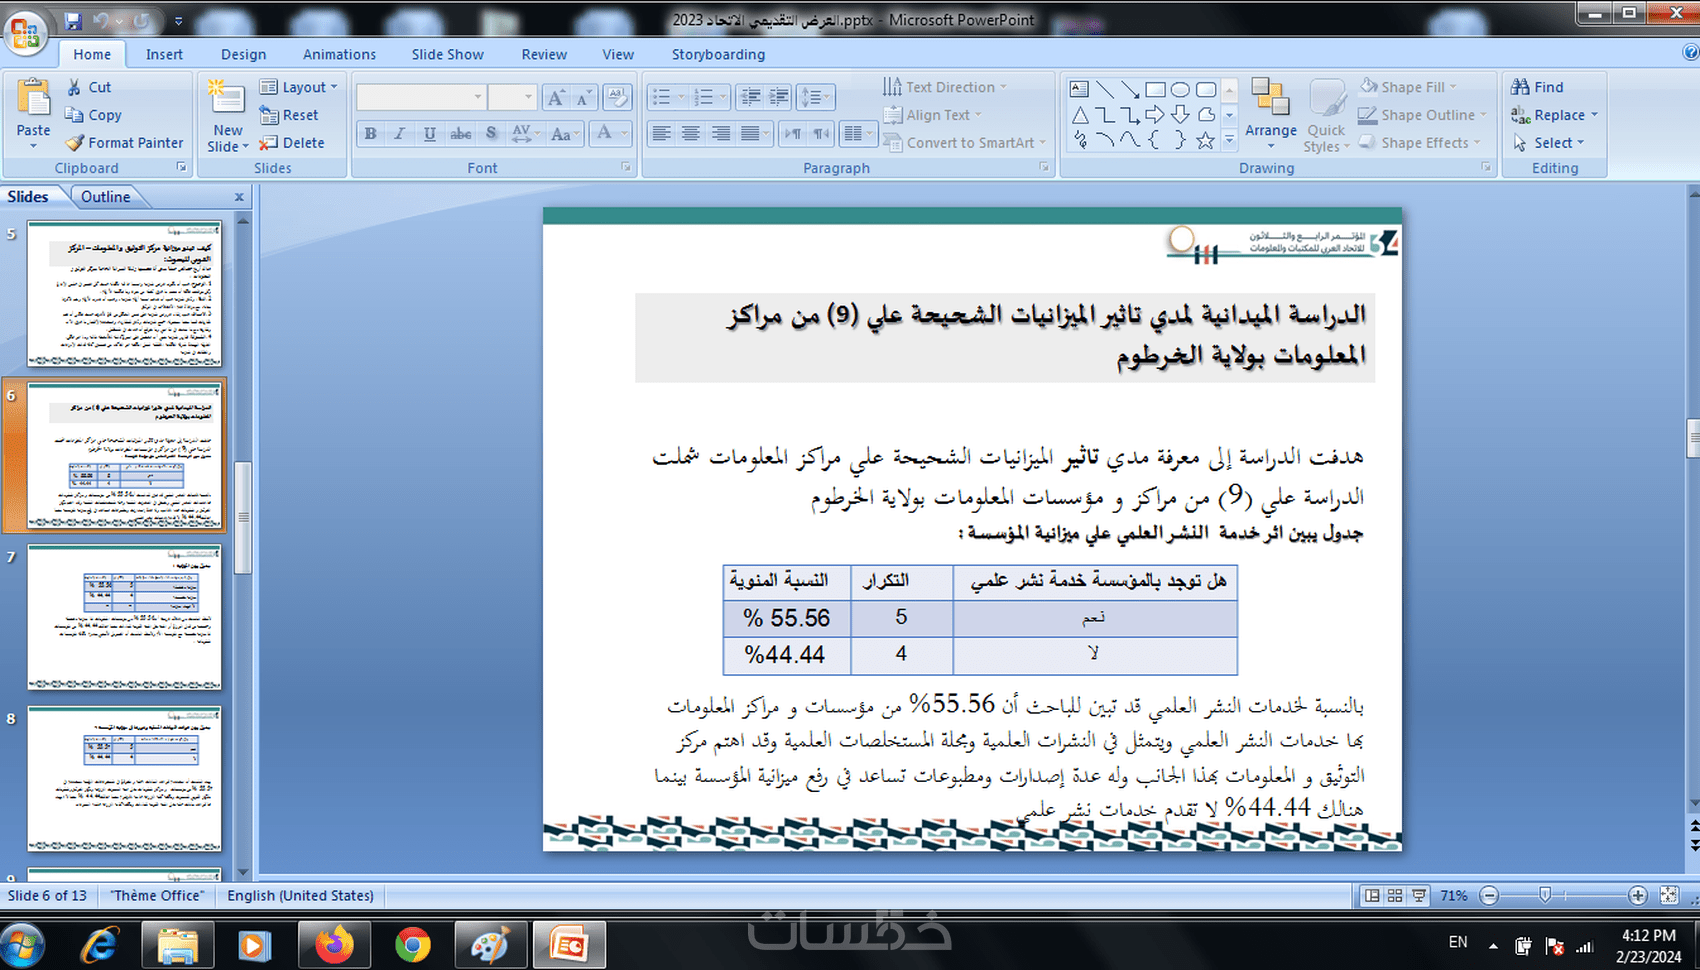Reset the slide layout
1700x970 pixels.
(x=289, y=115)
